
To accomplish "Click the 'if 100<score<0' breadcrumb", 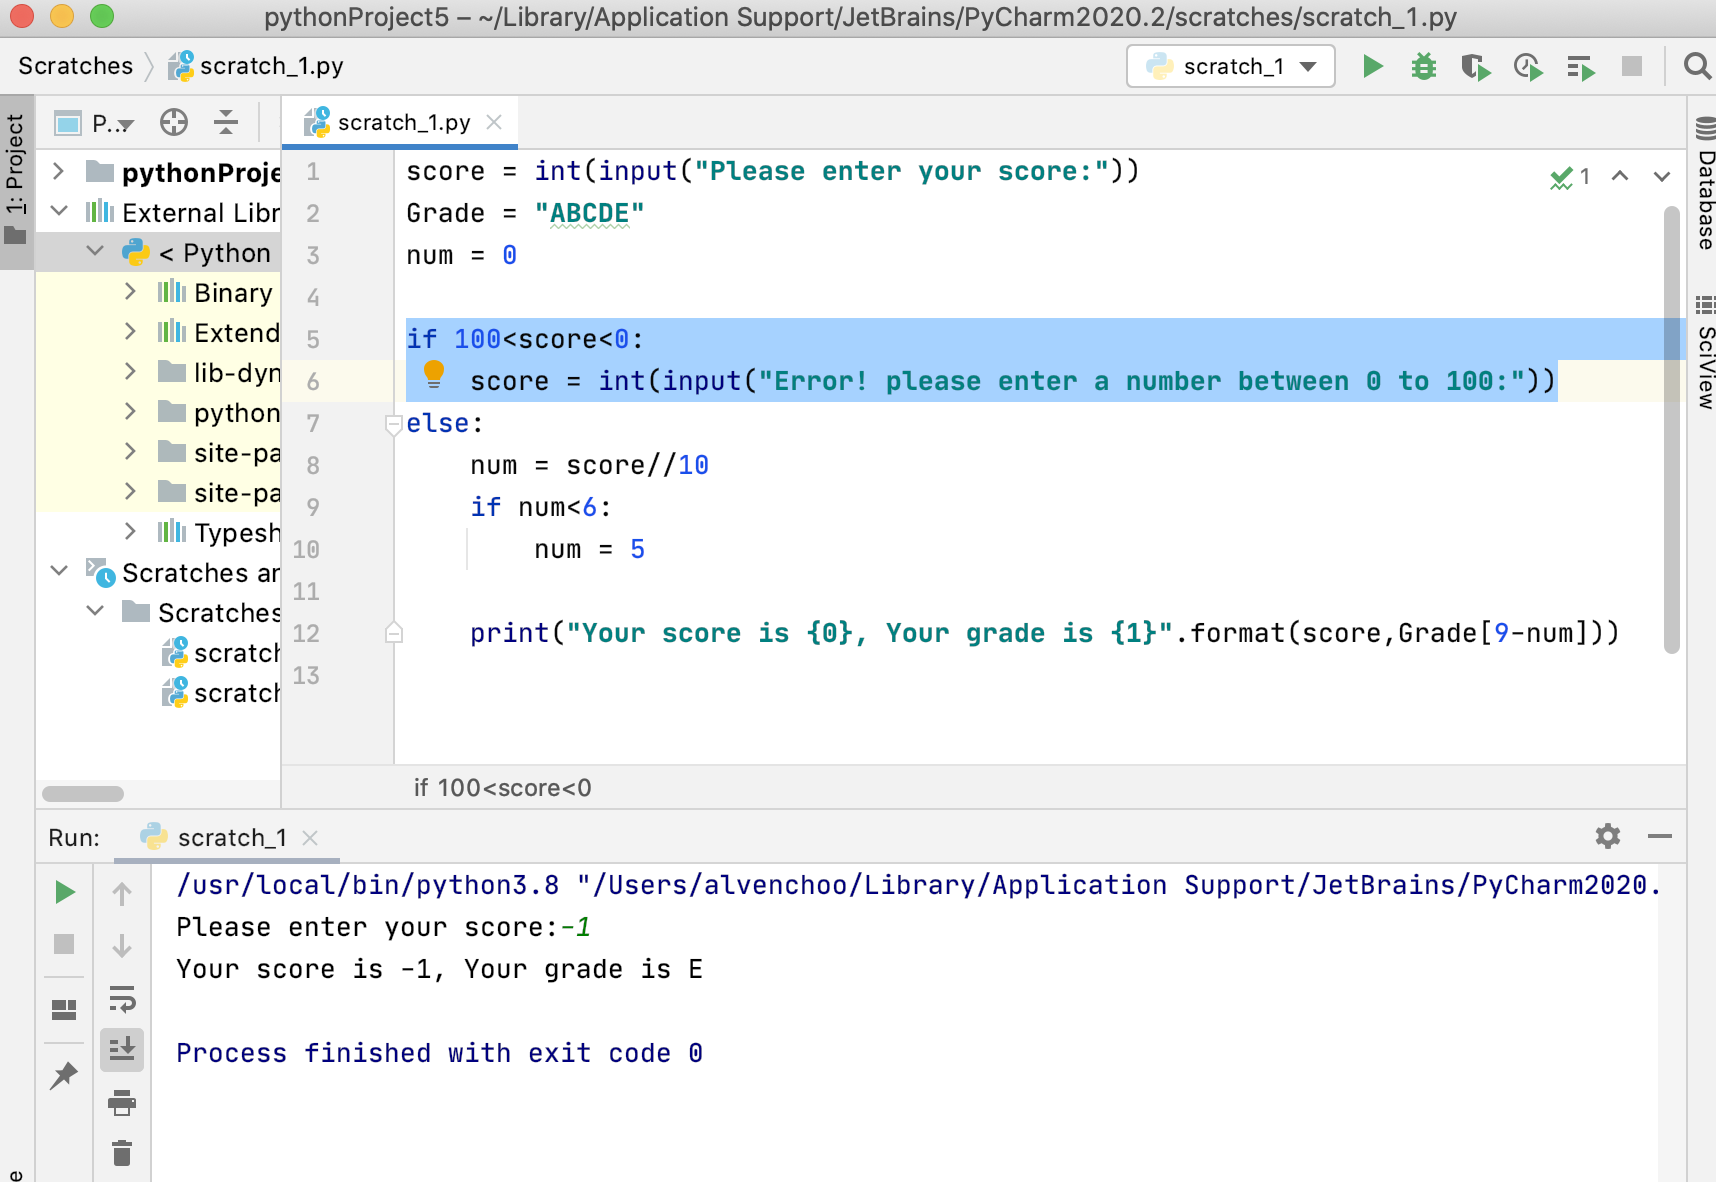I will click(503, 788).
